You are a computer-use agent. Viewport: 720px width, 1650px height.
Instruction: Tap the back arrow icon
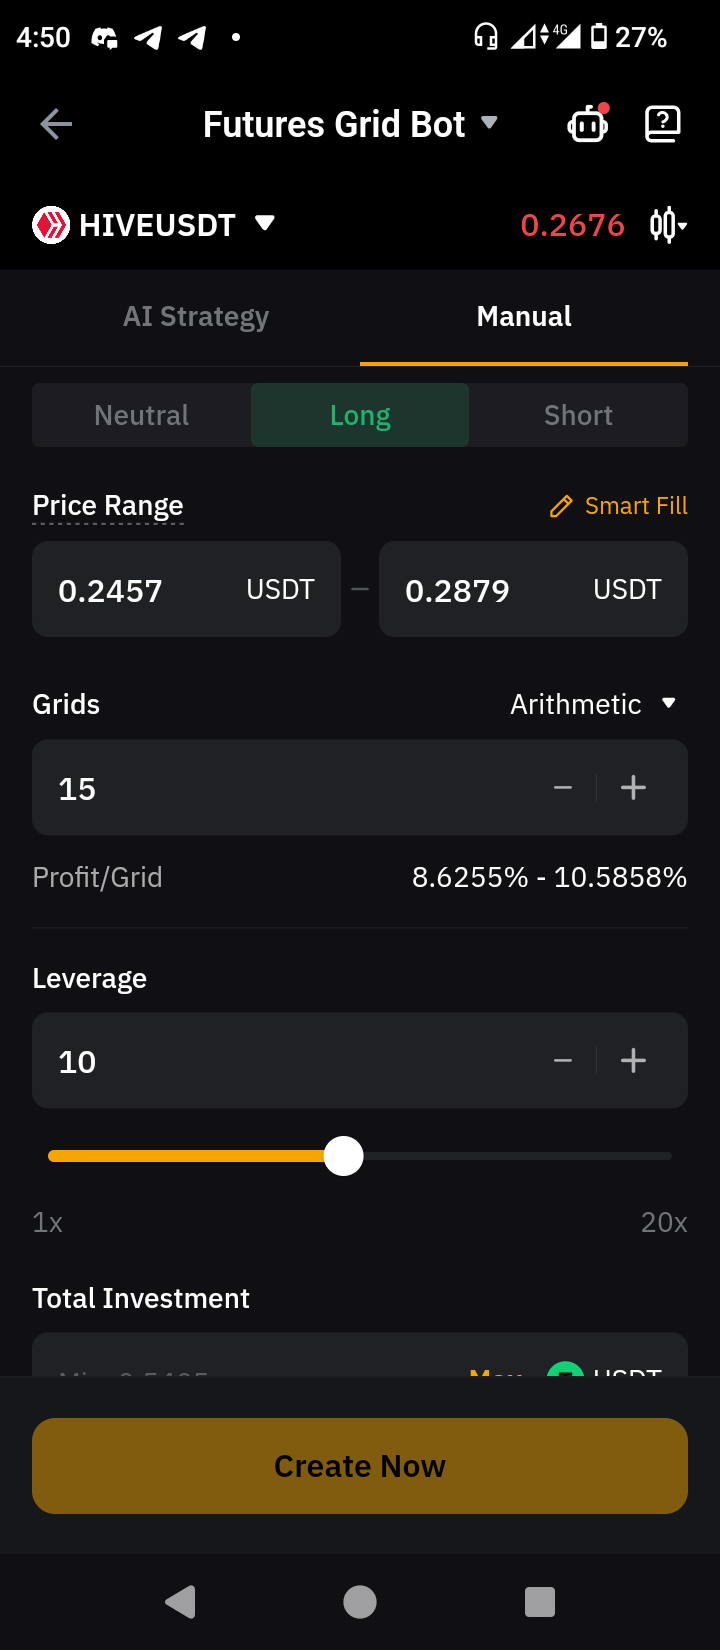tap(56, 124)
